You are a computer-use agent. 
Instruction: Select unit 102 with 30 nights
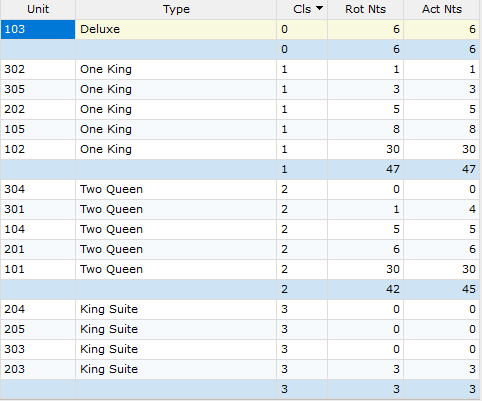(240, 149)
